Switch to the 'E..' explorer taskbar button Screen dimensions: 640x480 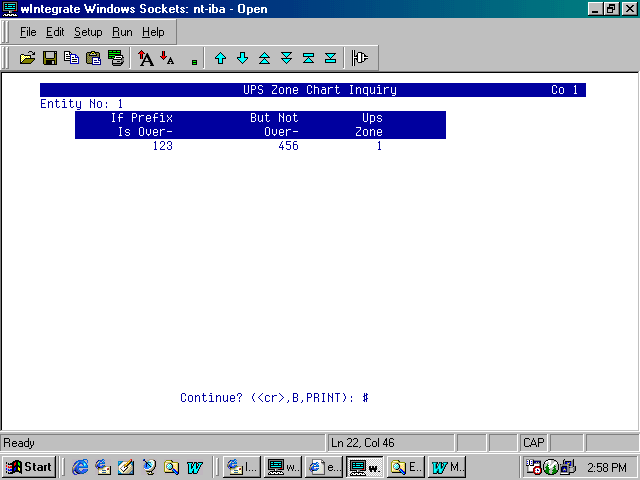click(406, 467)
